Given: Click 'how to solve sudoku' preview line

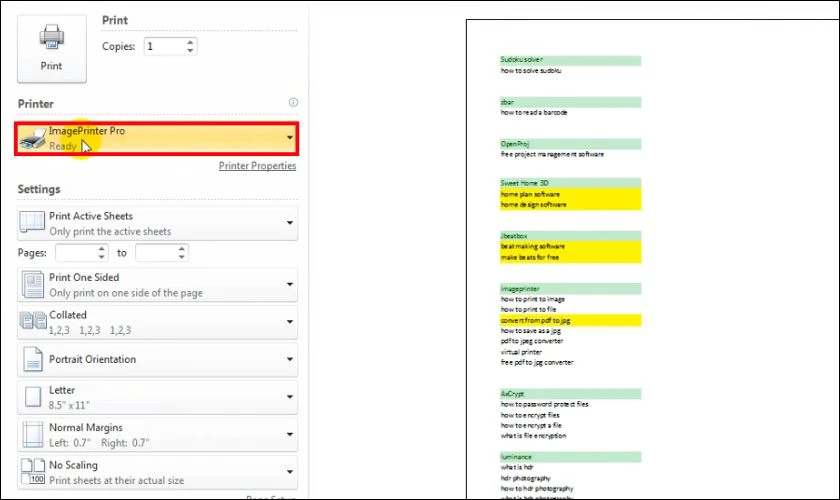Looking at the screenshot, I should (531, 70).
